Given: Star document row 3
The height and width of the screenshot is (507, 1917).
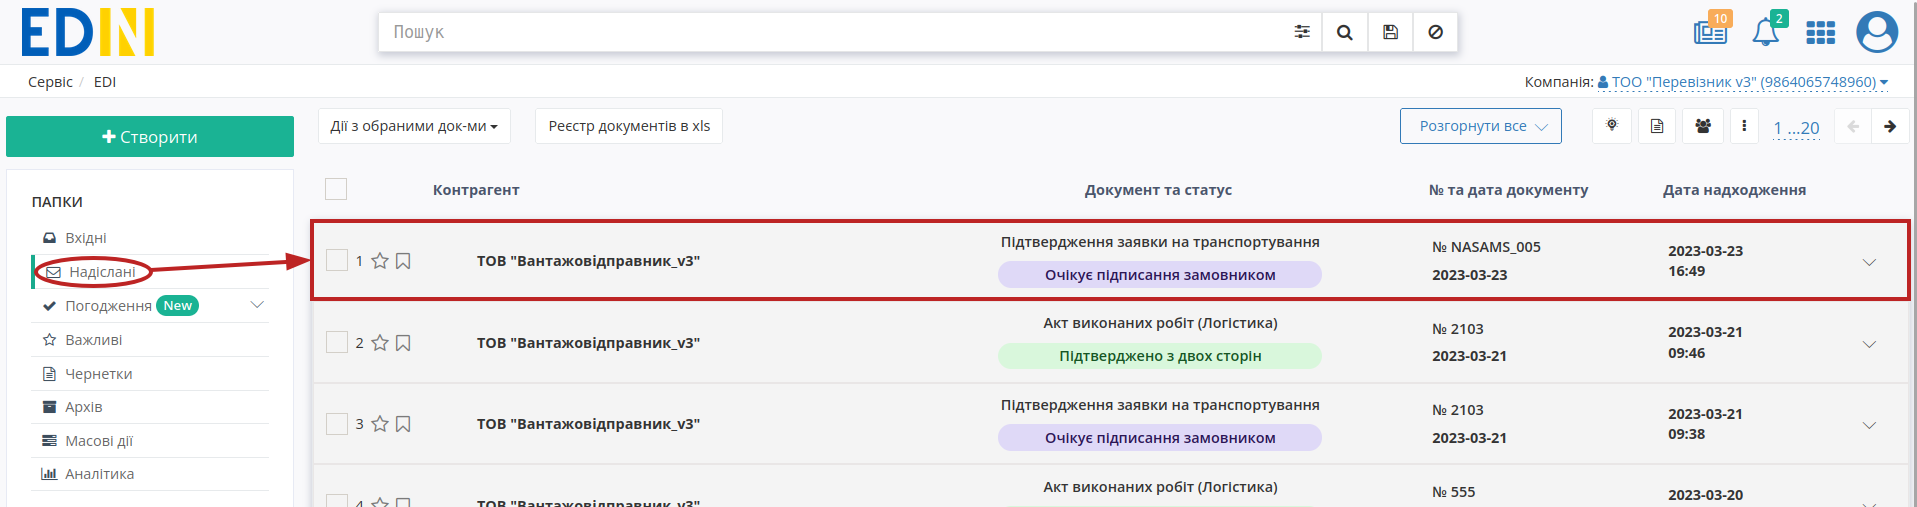Looking at the screenshot, I should (x=380, y=424).
